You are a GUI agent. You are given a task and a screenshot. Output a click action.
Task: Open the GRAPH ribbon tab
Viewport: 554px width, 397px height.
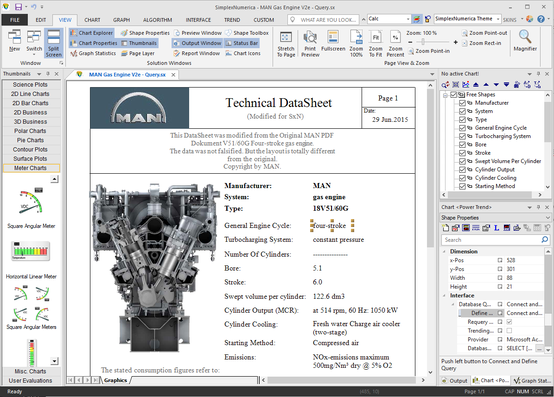click(121, 20)
